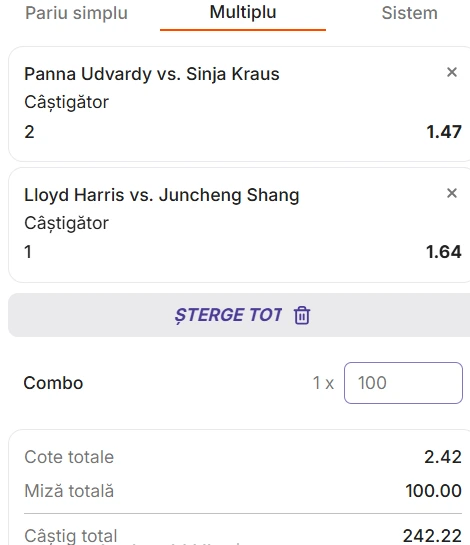The height and width of the screenshot is (545, 470).
Task: Click the 1.64 odds value
Action: [x=444, y=252]
